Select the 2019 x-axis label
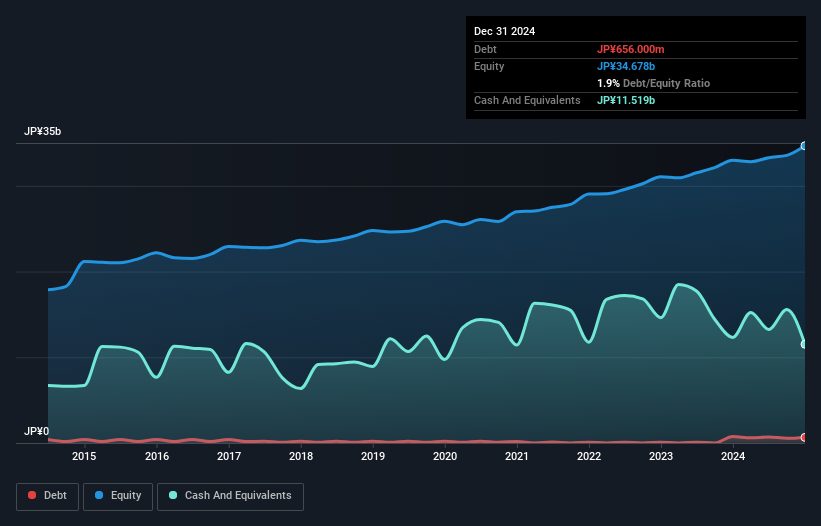 [x=373, y=456]
